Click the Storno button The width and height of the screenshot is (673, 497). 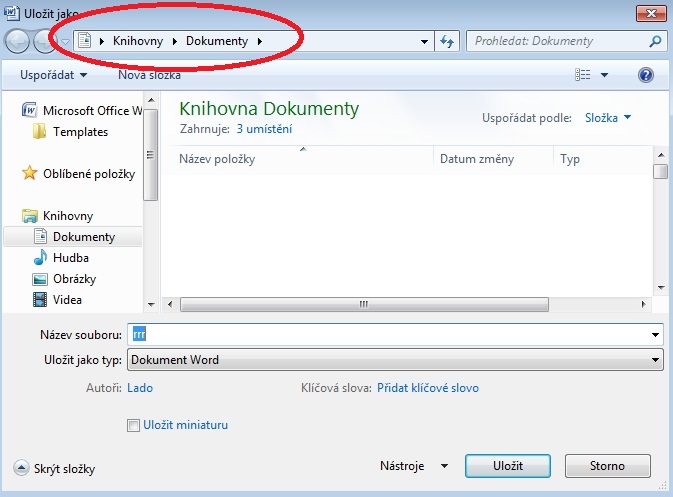coord(607,466)
